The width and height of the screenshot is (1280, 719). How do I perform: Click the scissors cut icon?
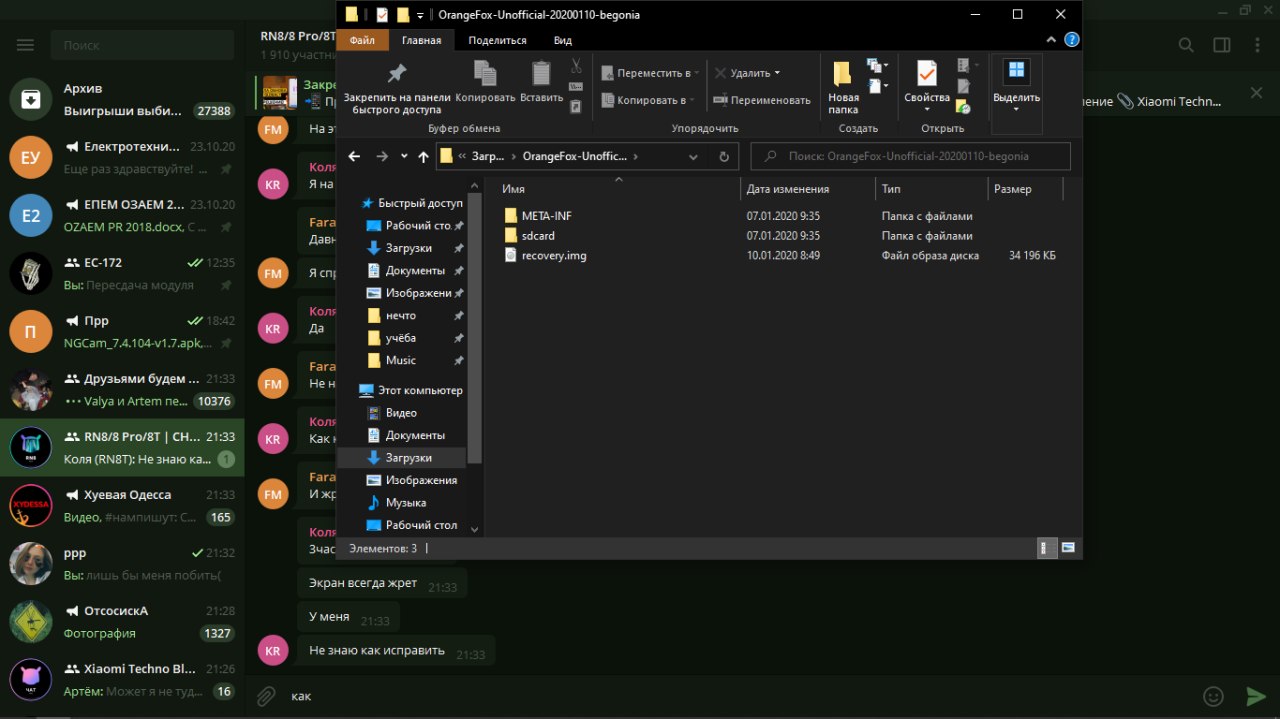pyautogui.click(x=576, y=66)
